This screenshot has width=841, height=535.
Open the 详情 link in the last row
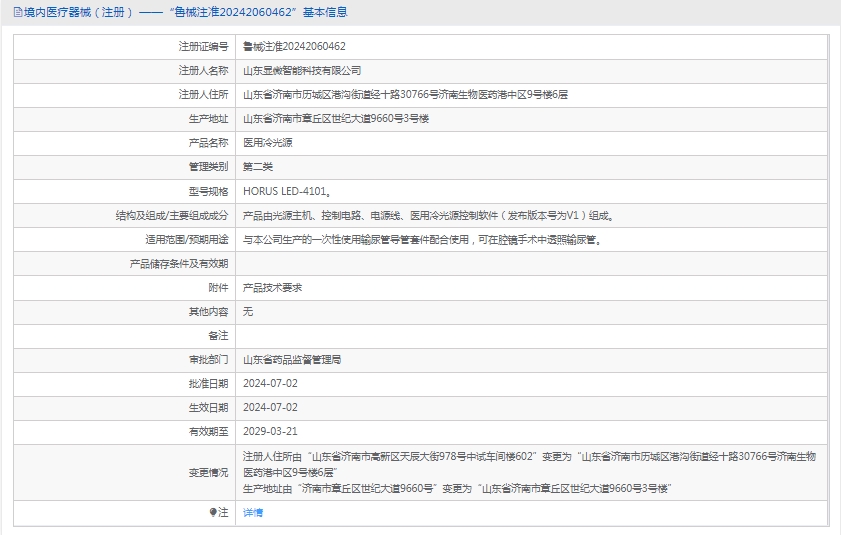(253, 512)
